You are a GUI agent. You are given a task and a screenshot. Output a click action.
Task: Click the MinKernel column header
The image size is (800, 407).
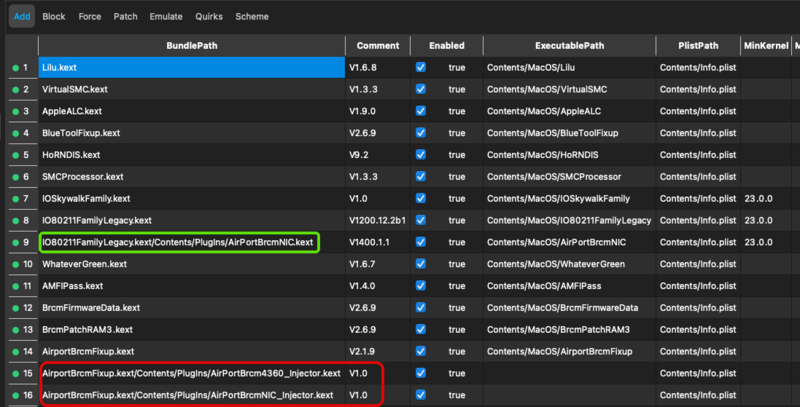(766, 45)
